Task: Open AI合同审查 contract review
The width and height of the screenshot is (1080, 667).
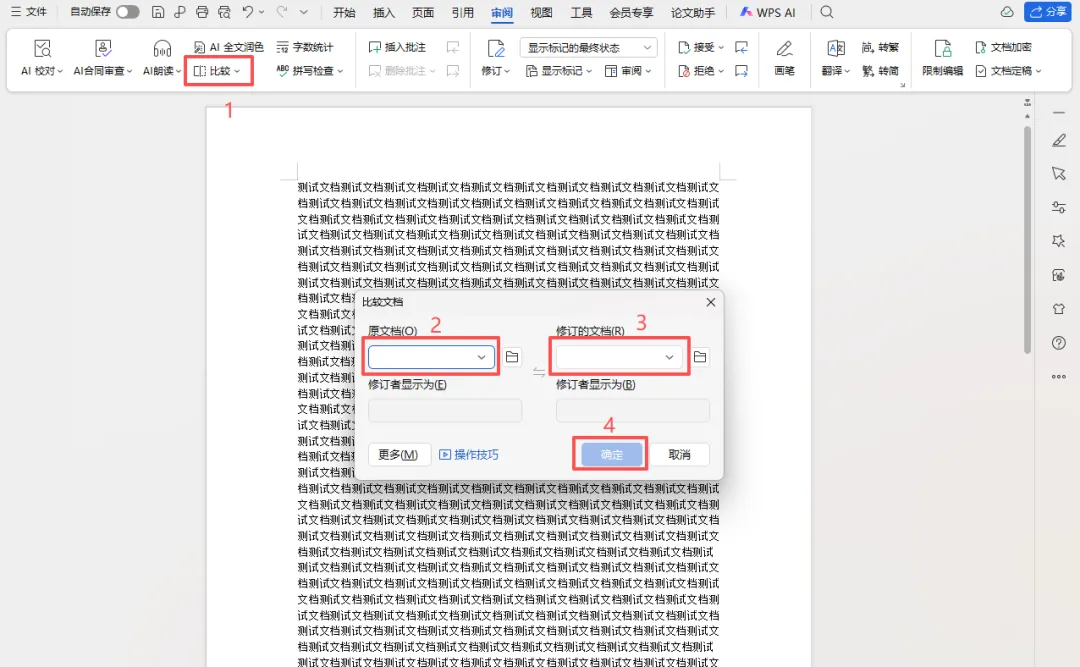Action: (x=103, y=58)
